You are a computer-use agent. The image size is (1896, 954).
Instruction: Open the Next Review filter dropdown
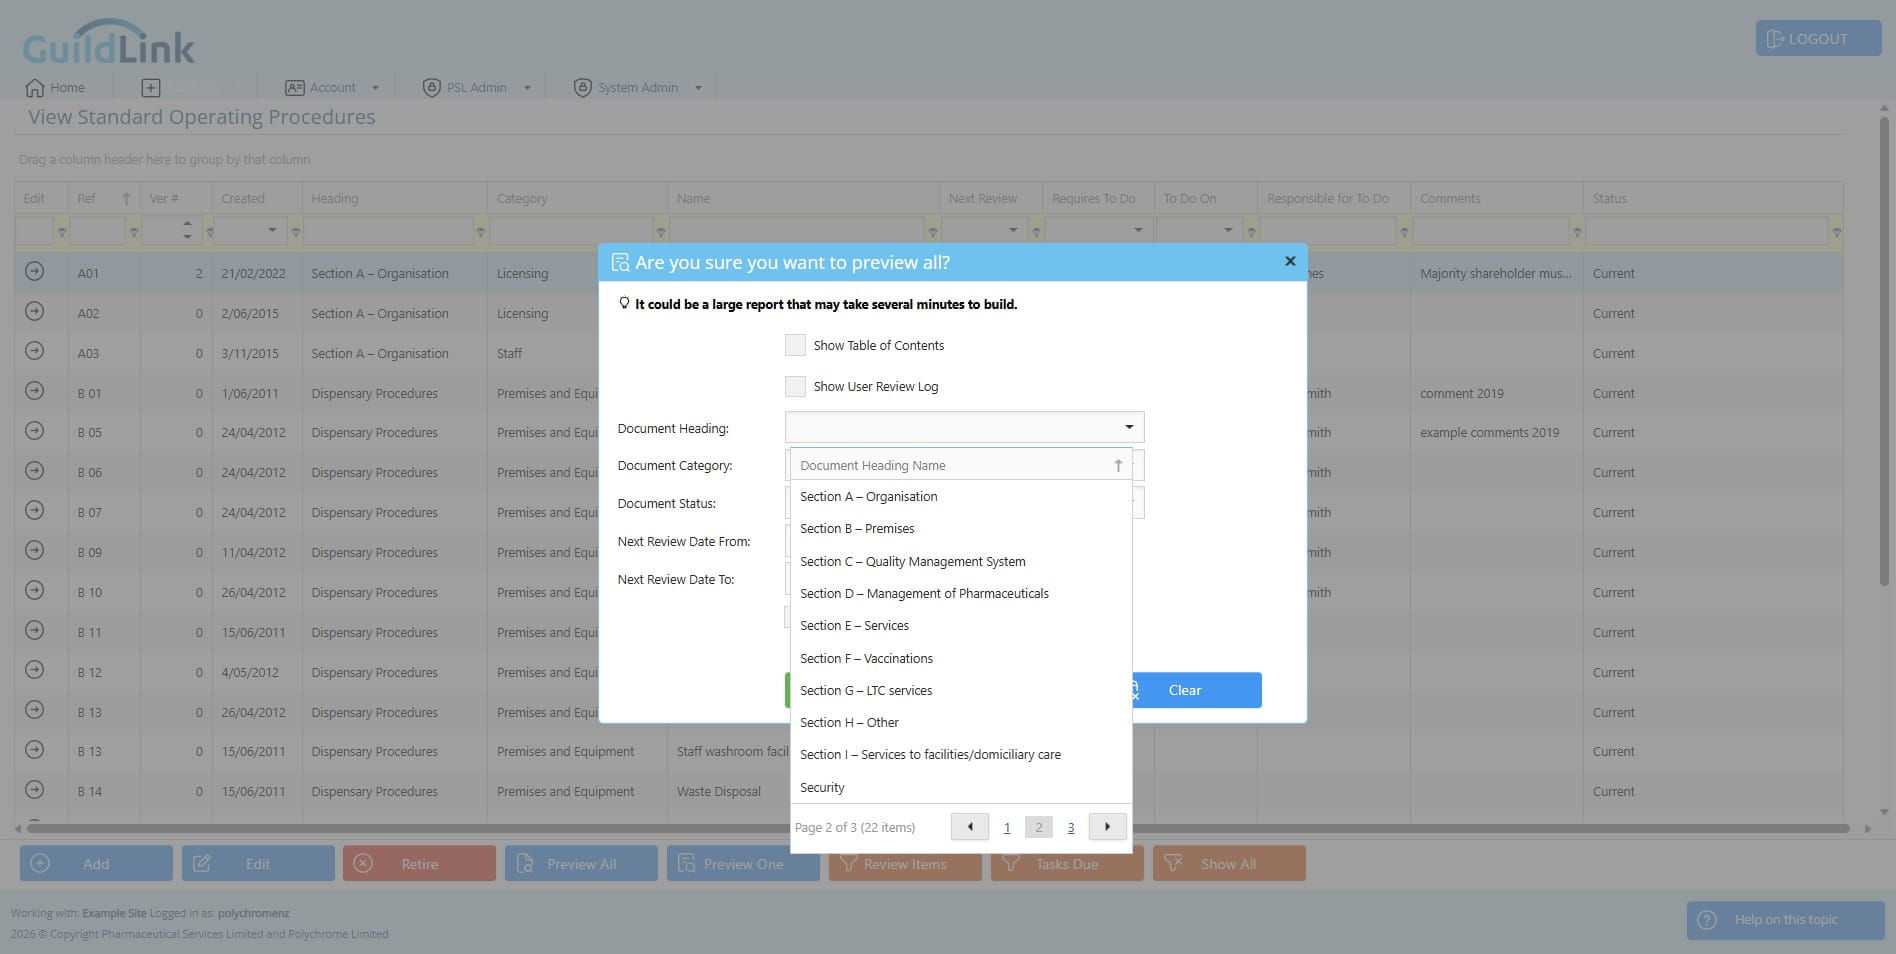(1013, 231)
